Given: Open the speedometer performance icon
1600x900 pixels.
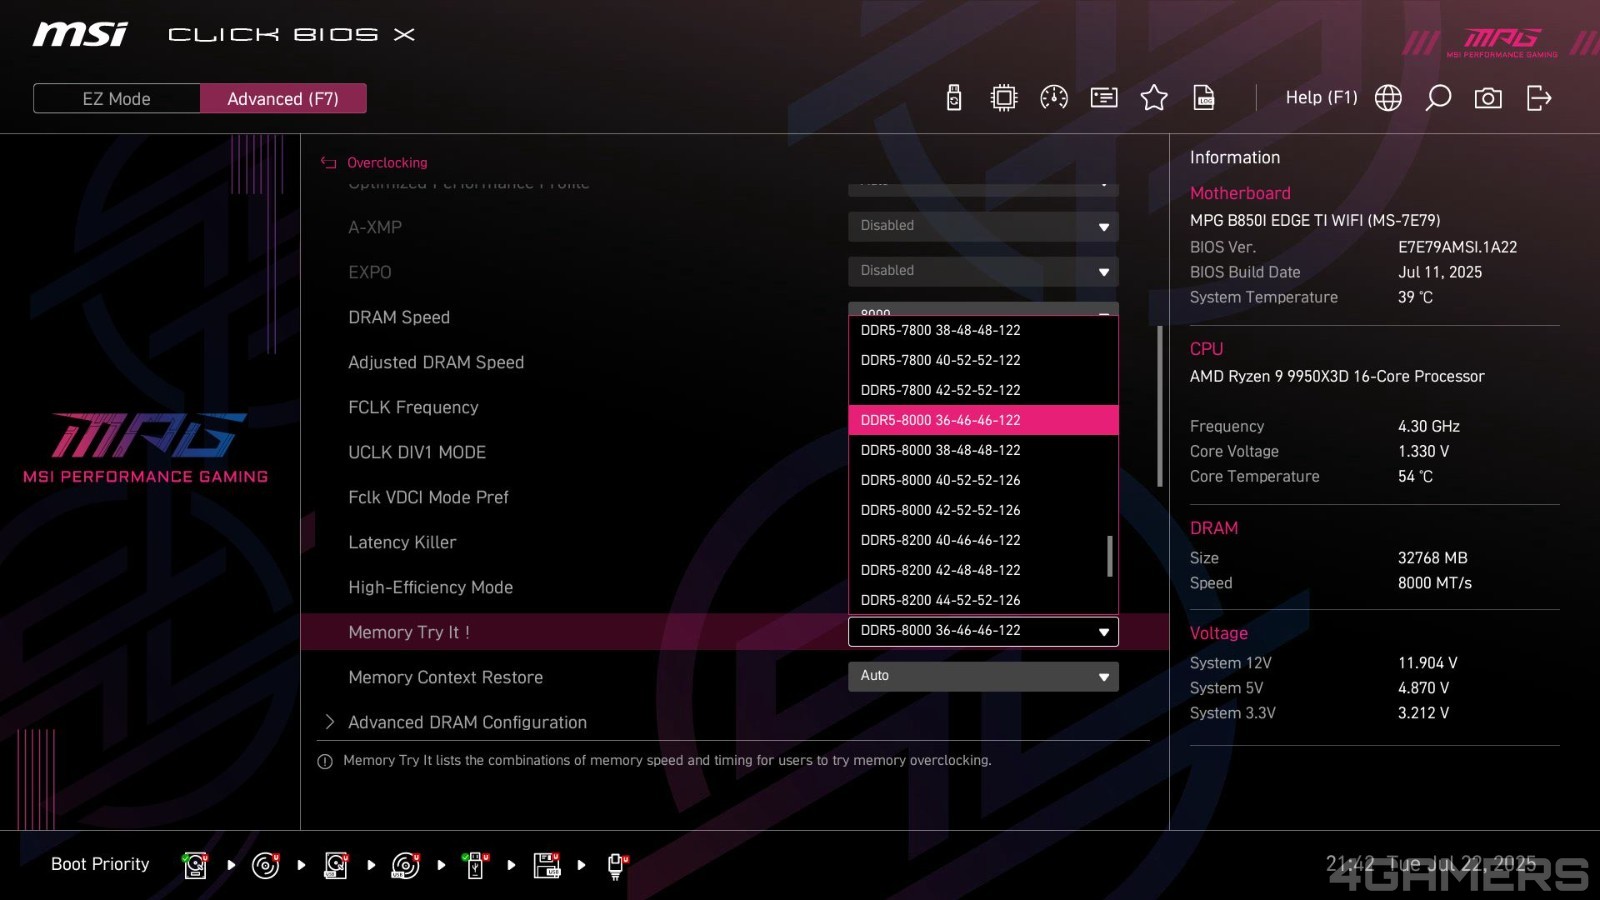Looking at the screenshot, I should coord(1054,98).
